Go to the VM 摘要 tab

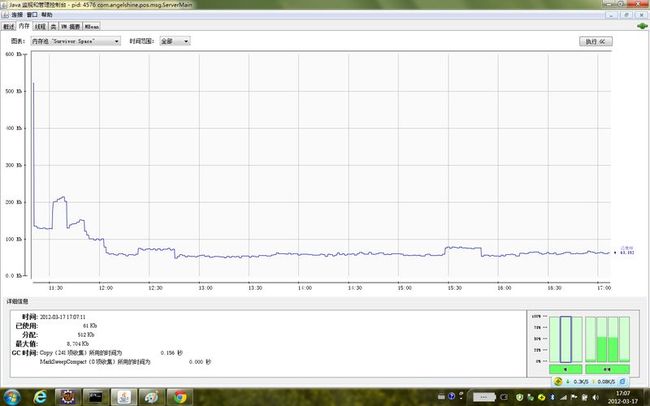click(70, 27)
